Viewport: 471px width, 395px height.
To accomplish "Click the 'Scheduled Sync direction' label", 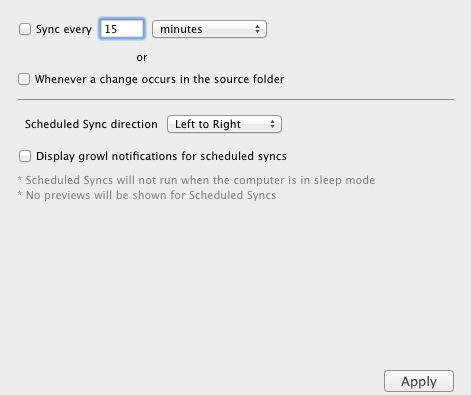I will pyautogui.click(x=91, y=124).
